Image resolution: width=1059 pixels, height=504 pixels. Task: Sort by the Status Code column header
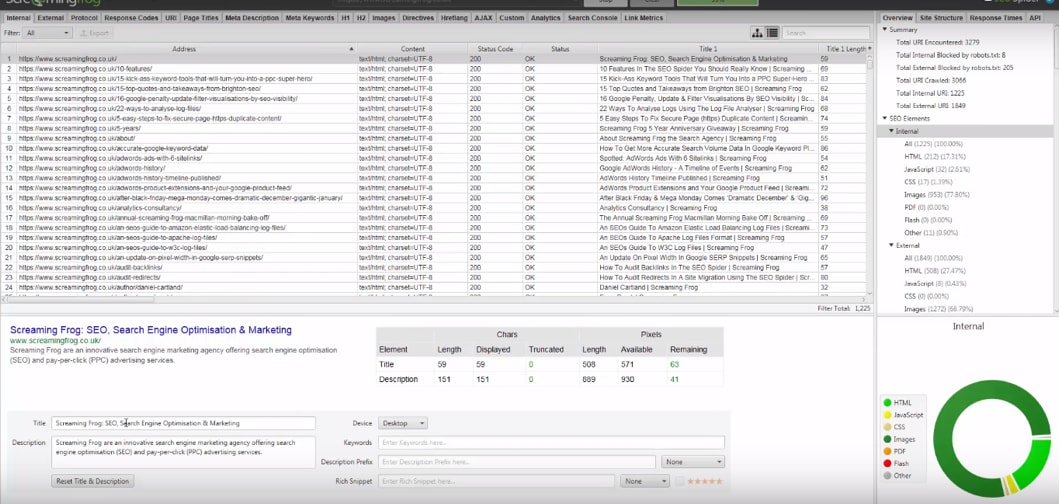[495, 49]
